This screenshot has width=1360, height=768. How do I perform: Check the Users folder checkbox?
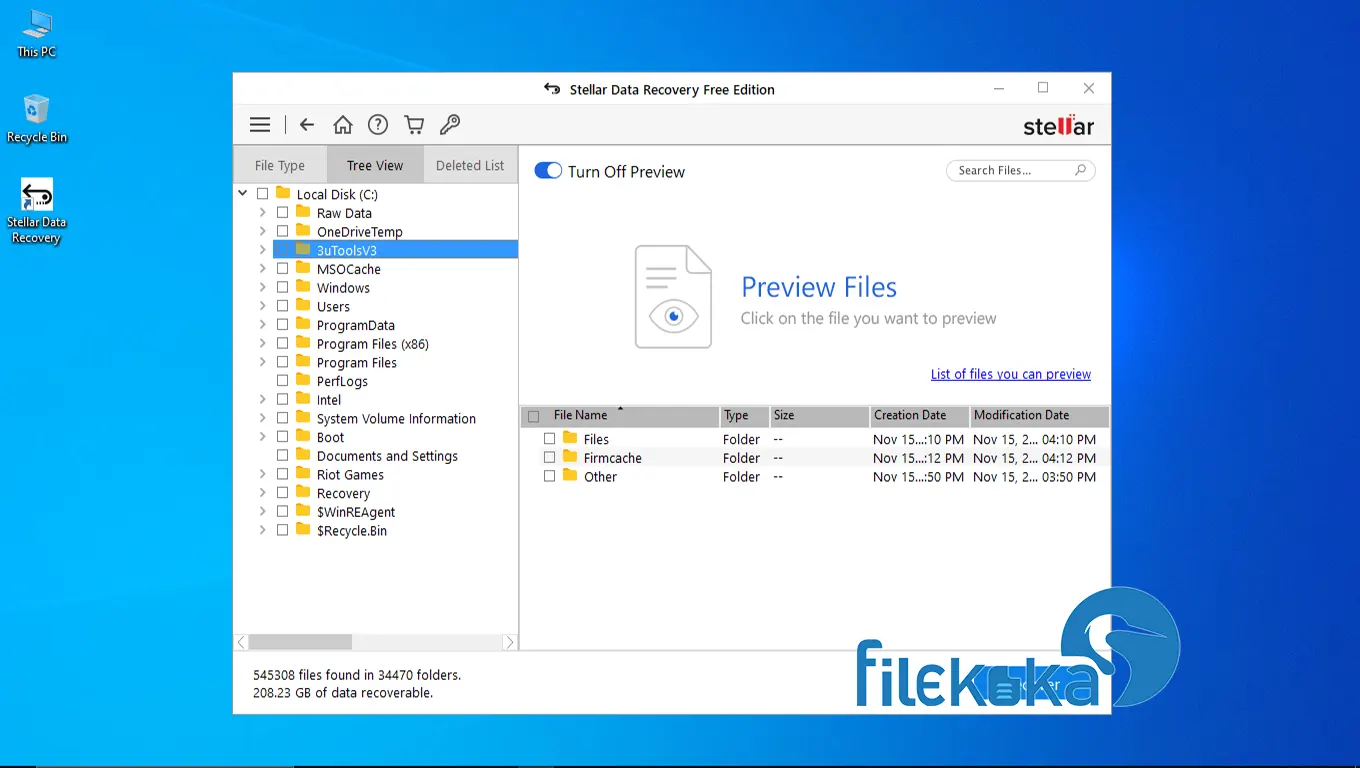282,306
